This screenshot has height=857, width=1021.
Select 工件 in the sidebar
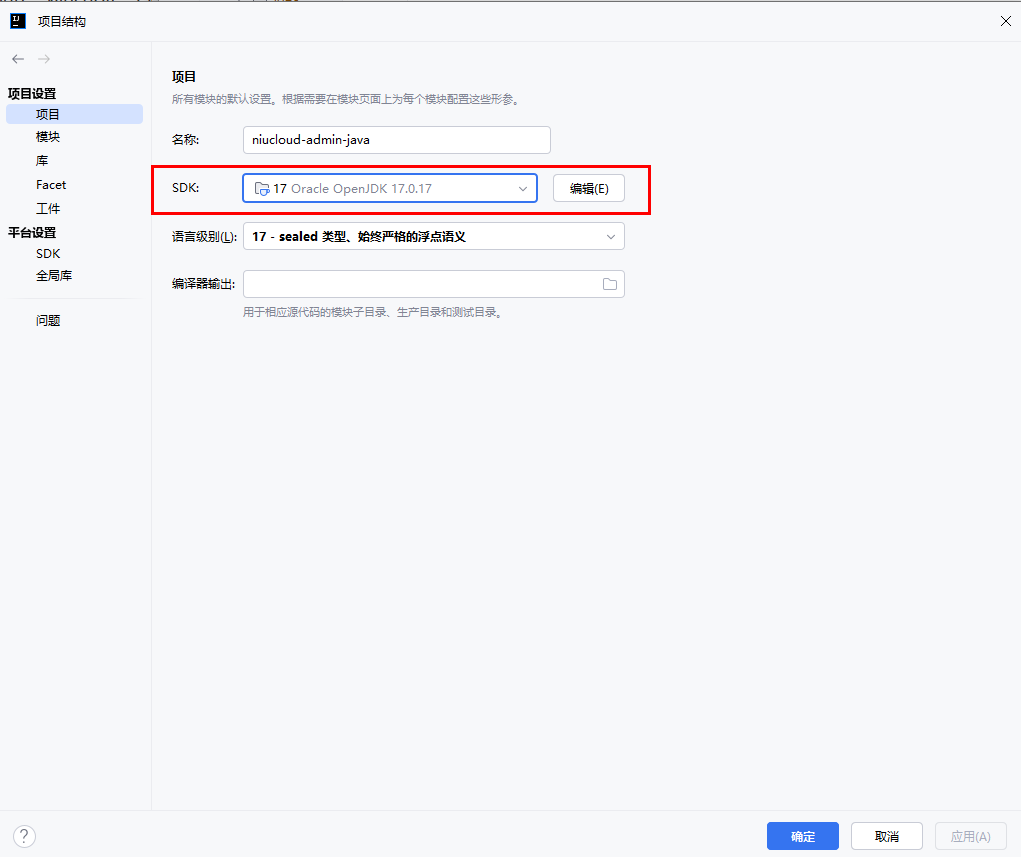(x=48, y=209)
